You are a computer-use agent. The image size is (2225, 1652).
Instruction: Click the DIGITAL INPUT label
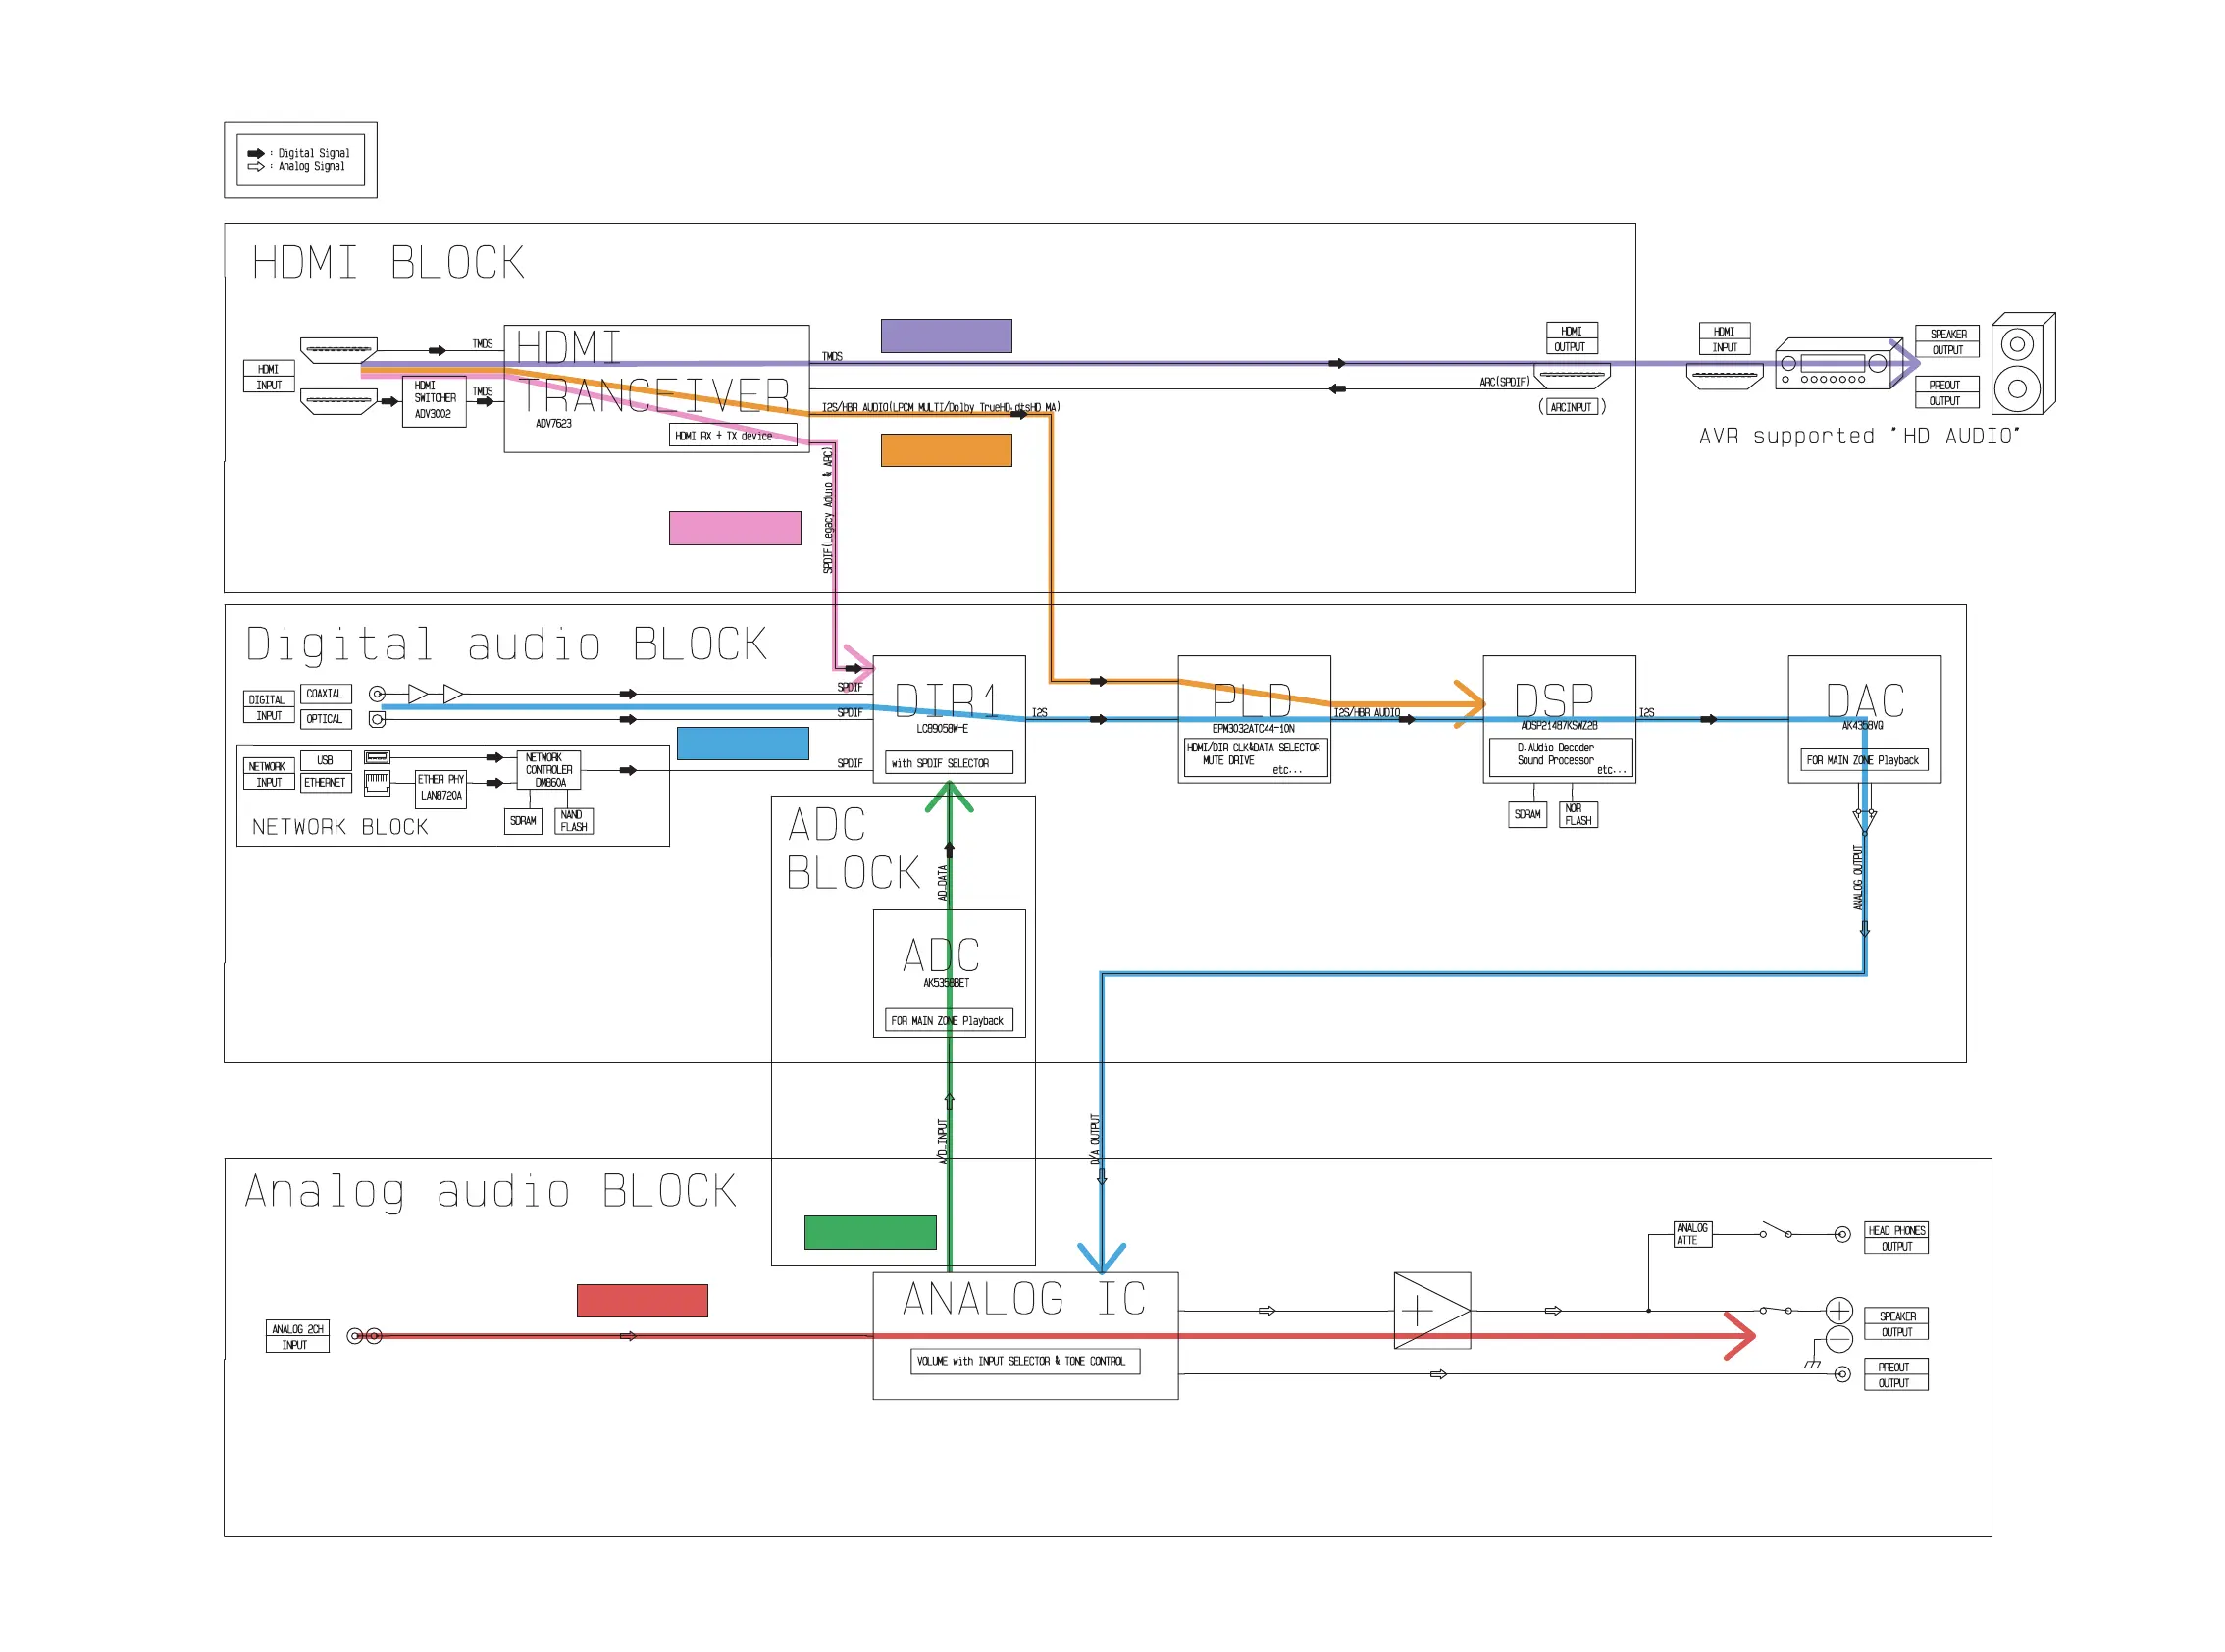pos(268,707)
